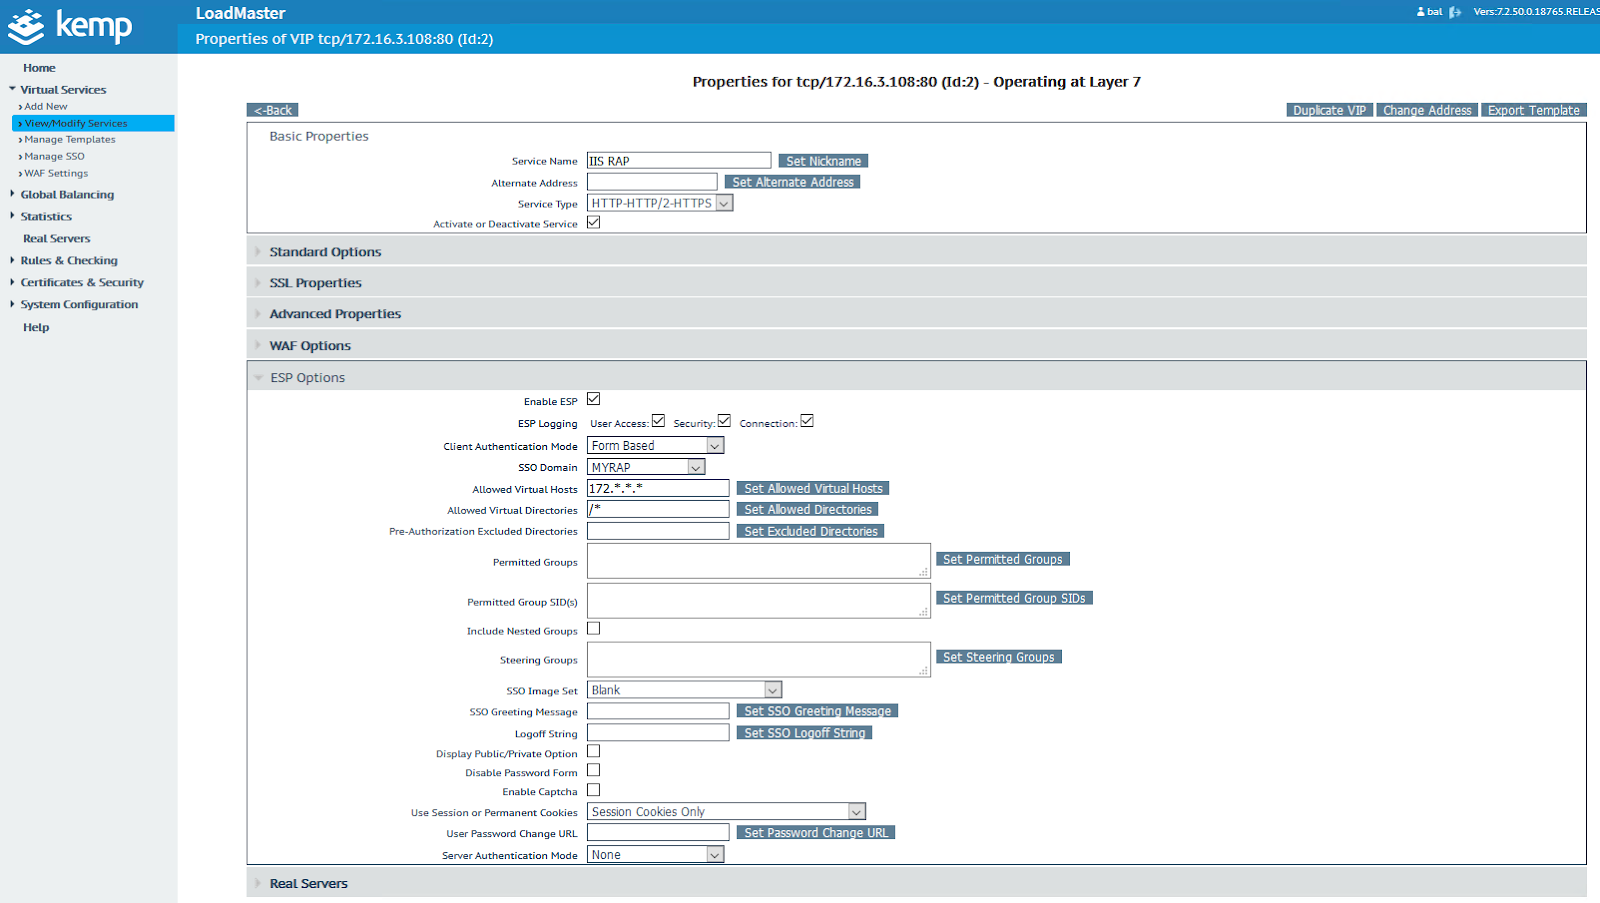Viewport: 1600px width, 903px height.
Task: Expand the SSL Properties section
Action: [x=315, y=283]
